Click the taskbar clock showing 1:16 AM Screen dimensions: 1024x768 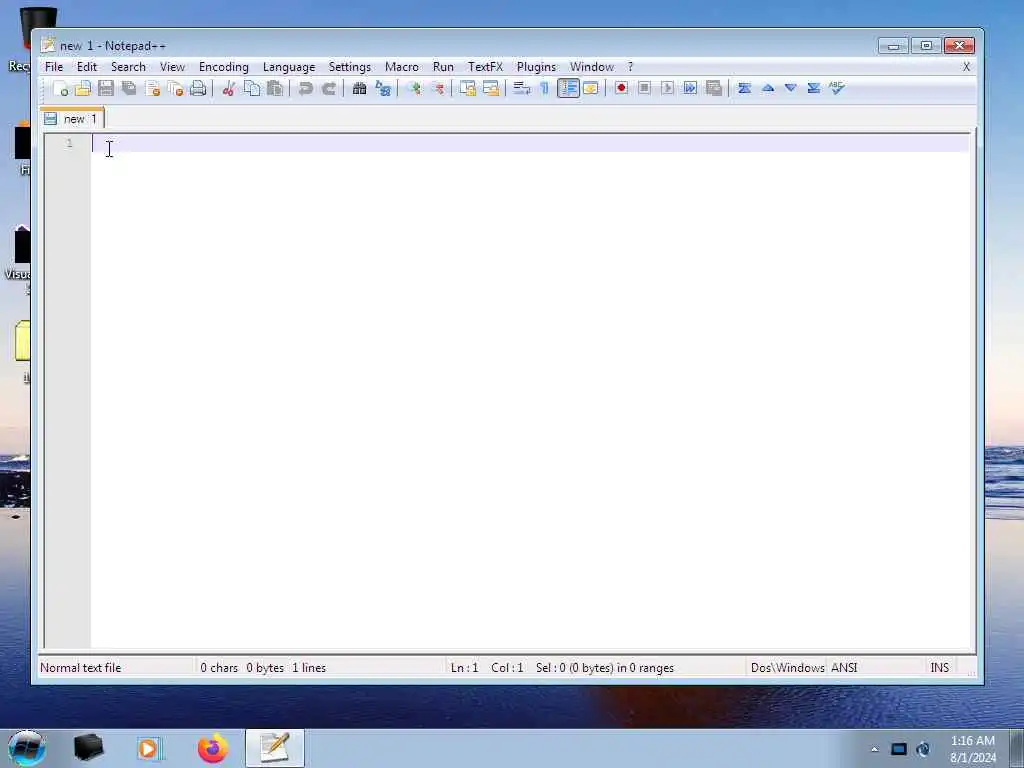pos(972,749)
